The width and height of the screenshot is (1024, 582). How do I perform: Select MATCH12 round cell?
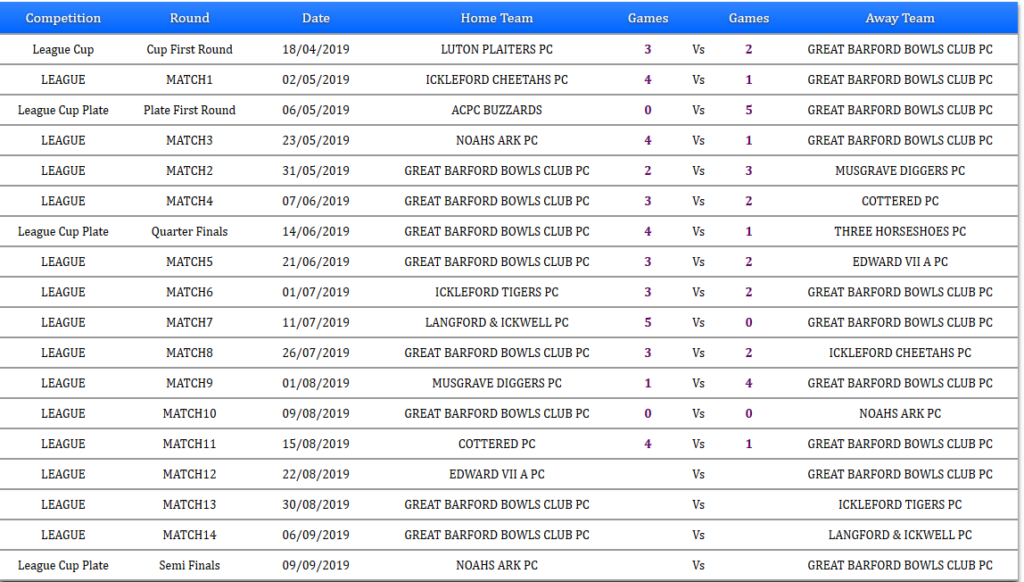point(189,475)
